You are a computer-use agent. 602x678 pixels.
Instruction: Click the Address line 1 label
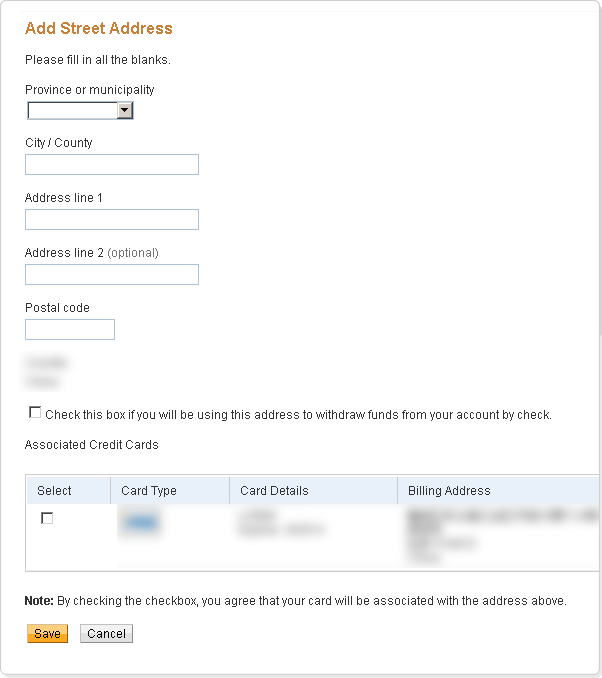(x=64, y=198)
